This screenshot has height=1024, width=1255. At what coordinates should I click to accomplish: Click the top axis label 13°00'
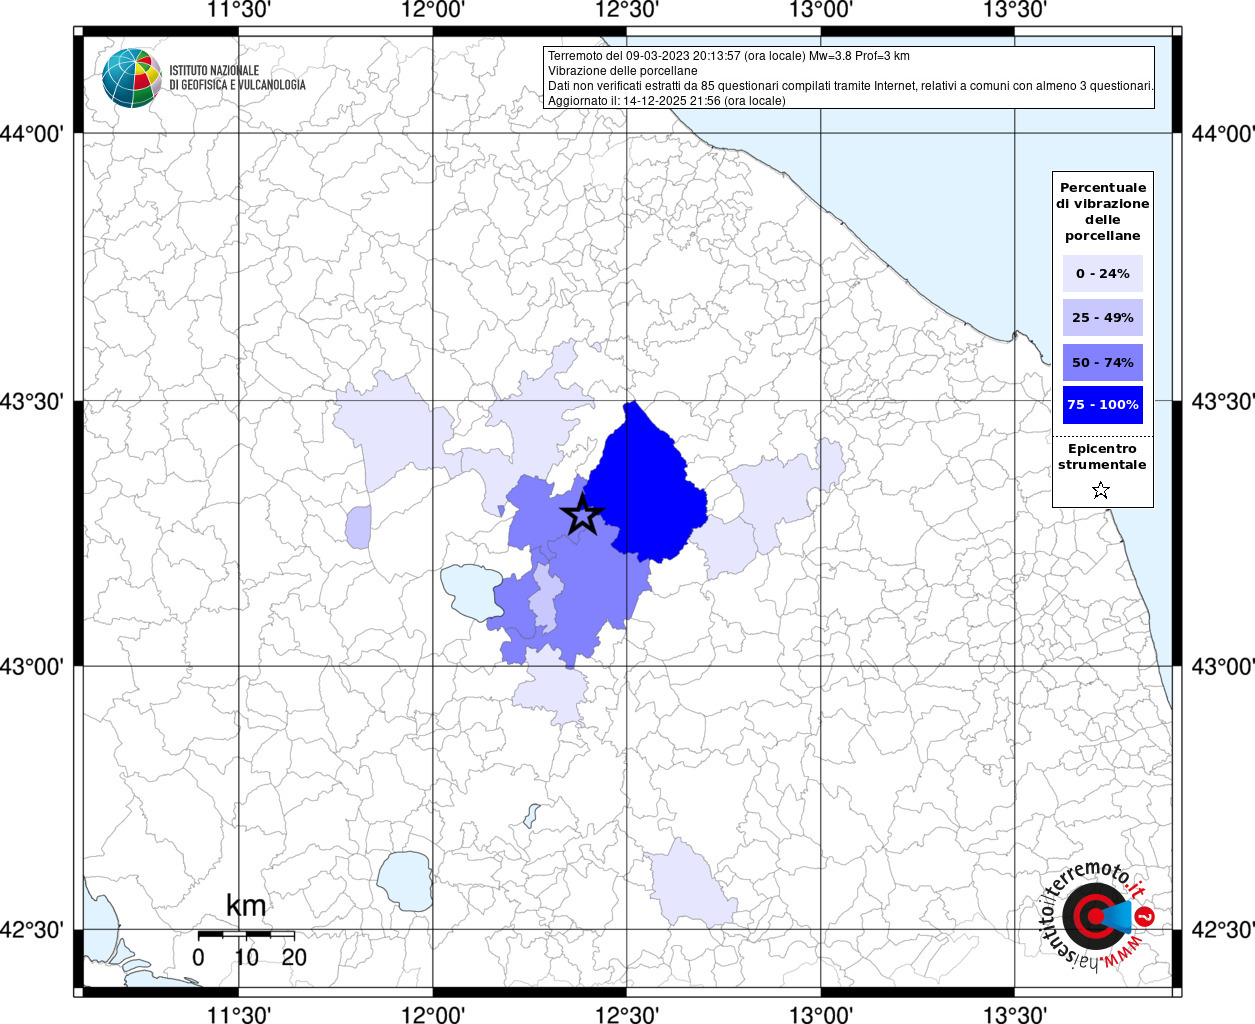click(x=821, y=11)
